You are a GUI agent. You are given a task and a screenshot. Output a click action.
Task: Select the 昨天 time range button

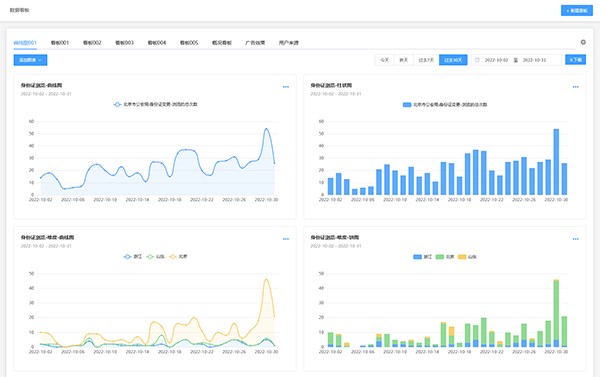(404, 60)
